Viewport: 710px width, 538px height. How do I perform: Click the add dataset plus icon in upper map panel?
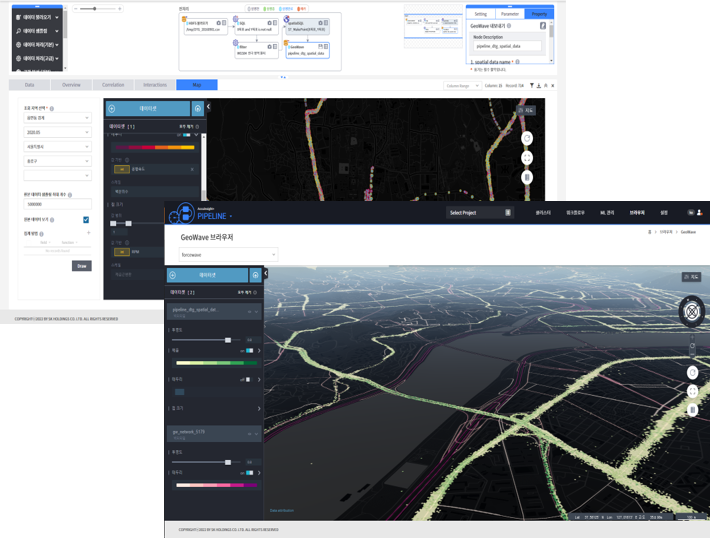point(112,109)
